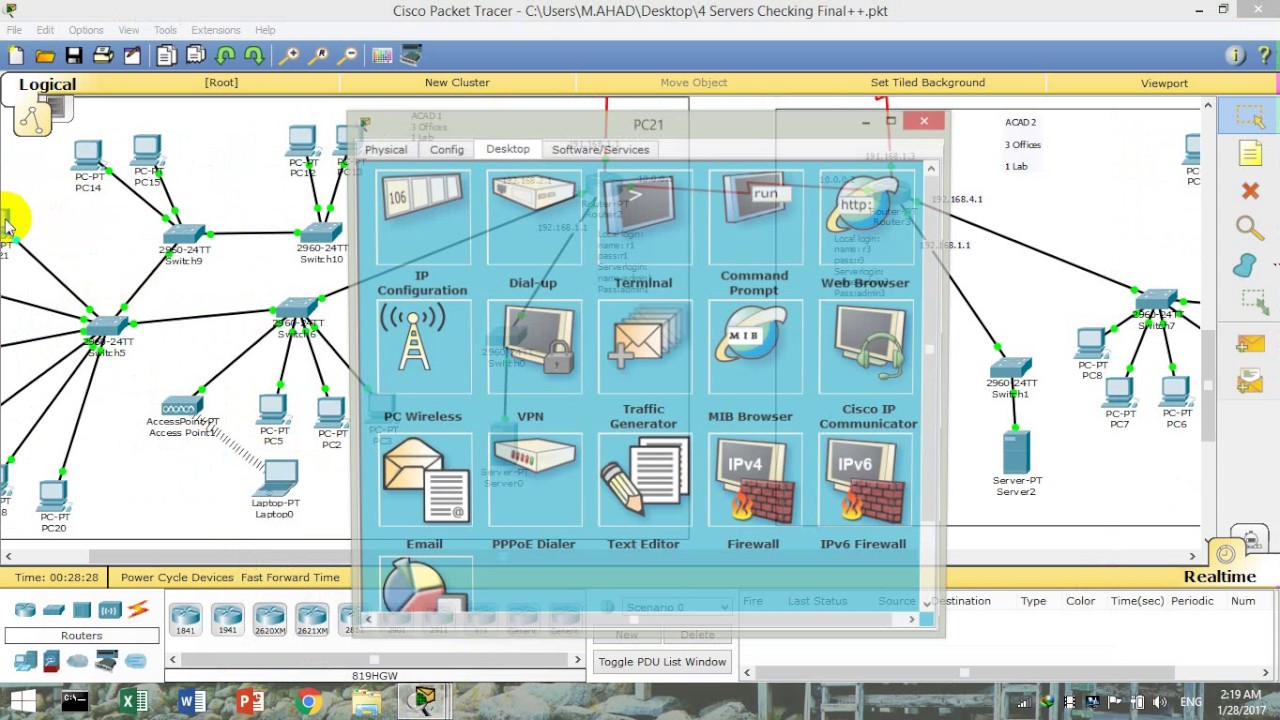Open the Extensions menu

click(x=216, y=30)
